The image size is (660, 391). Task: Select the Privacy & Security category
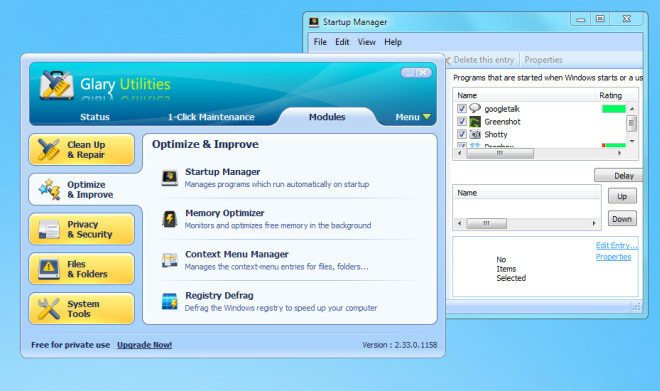coord(82,229)
